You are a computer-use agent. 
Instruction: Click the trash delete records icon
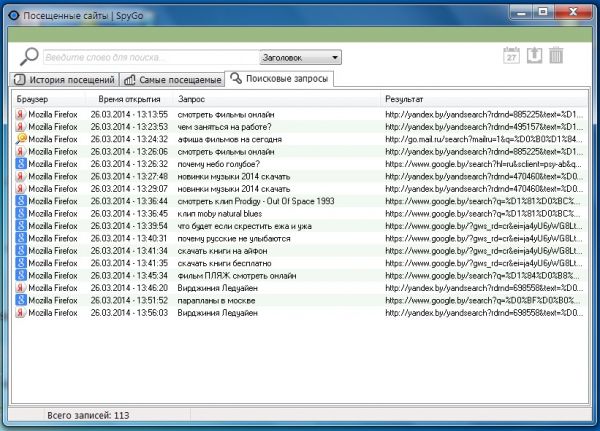[556, 56]
